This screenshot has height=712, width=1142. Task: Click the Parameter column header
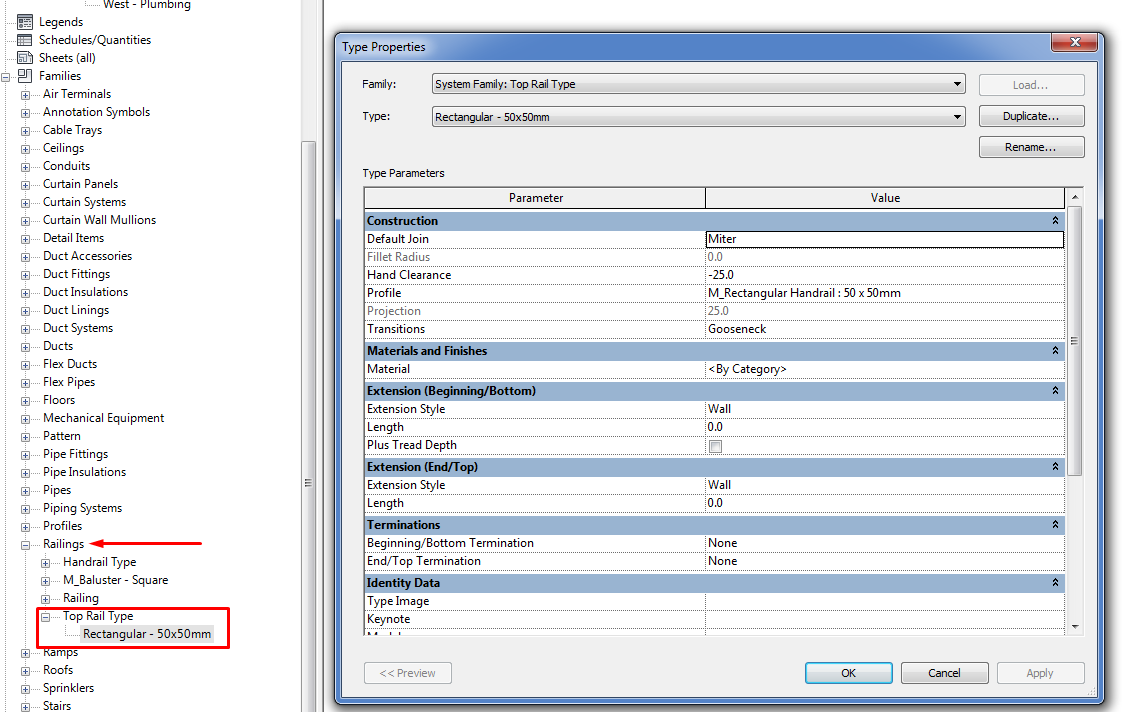[x=535, y=198]
